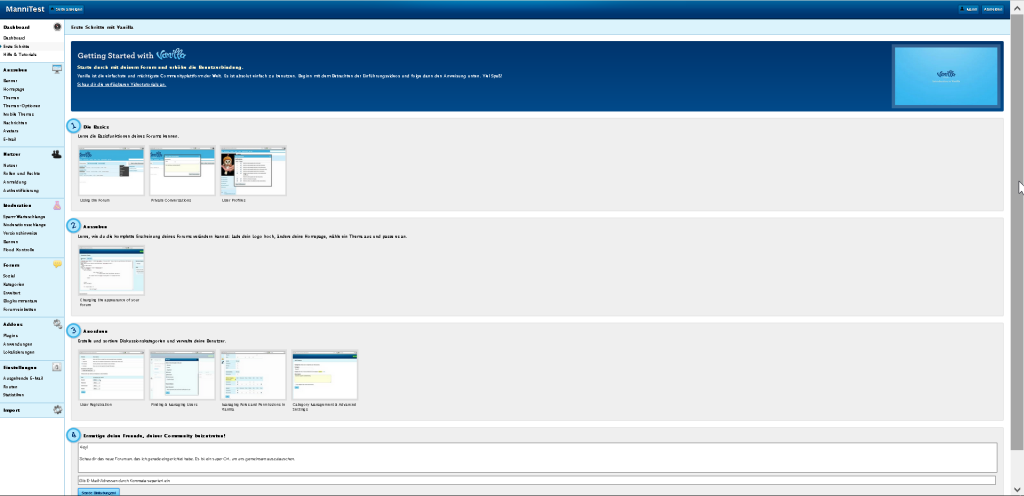
Task: Click the Vanilla logo in the banner
Action: pyautogui.click(x=171, y=55)
